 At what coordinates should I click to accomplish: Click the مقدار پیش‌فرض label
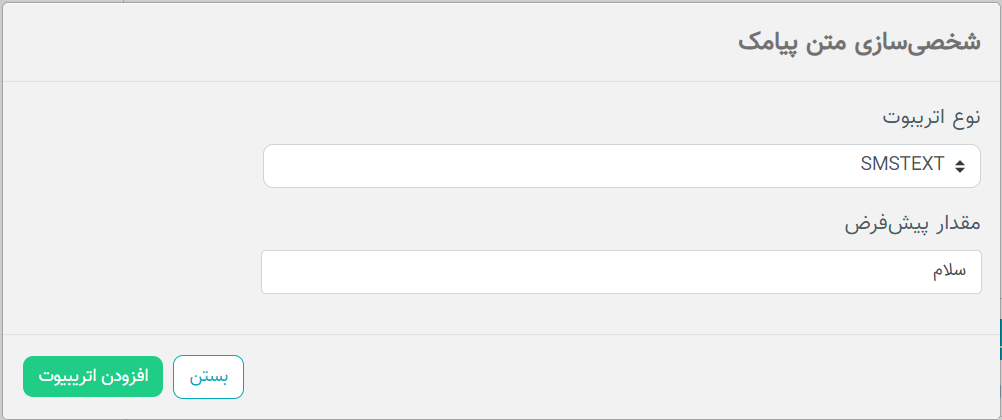(x=913, y=225)
